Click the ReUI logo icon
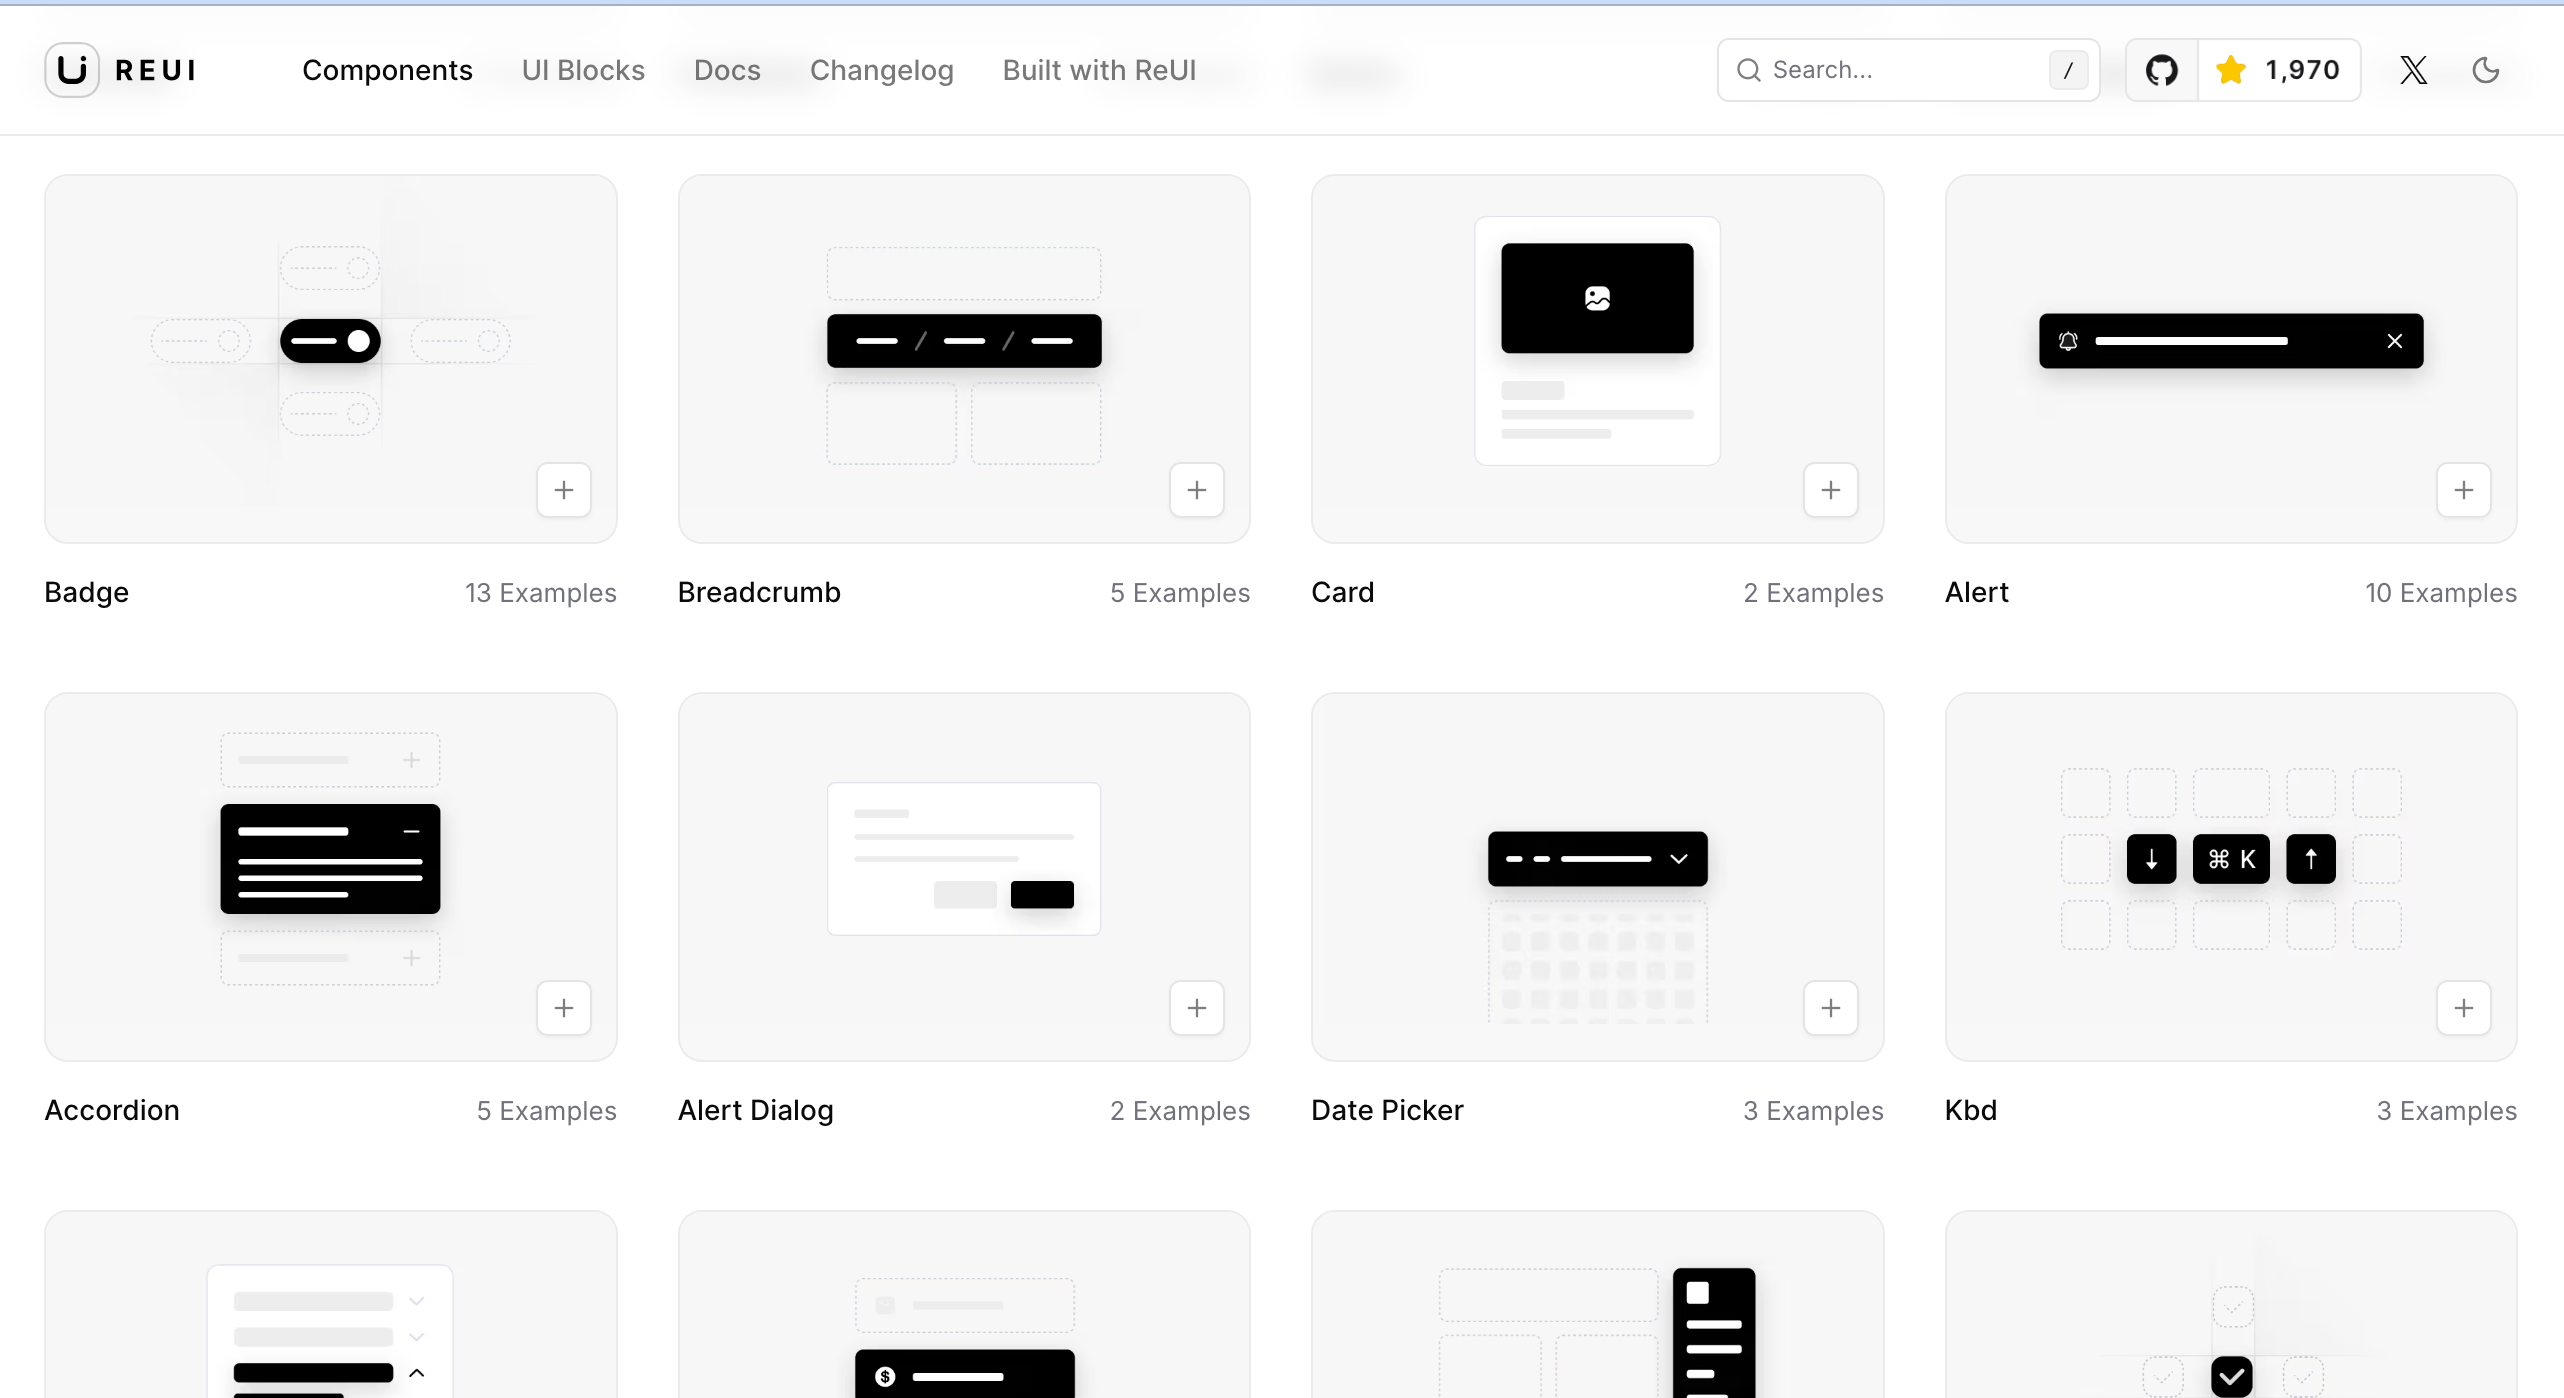This screenshot has height=1398, width=2564. 72,70
